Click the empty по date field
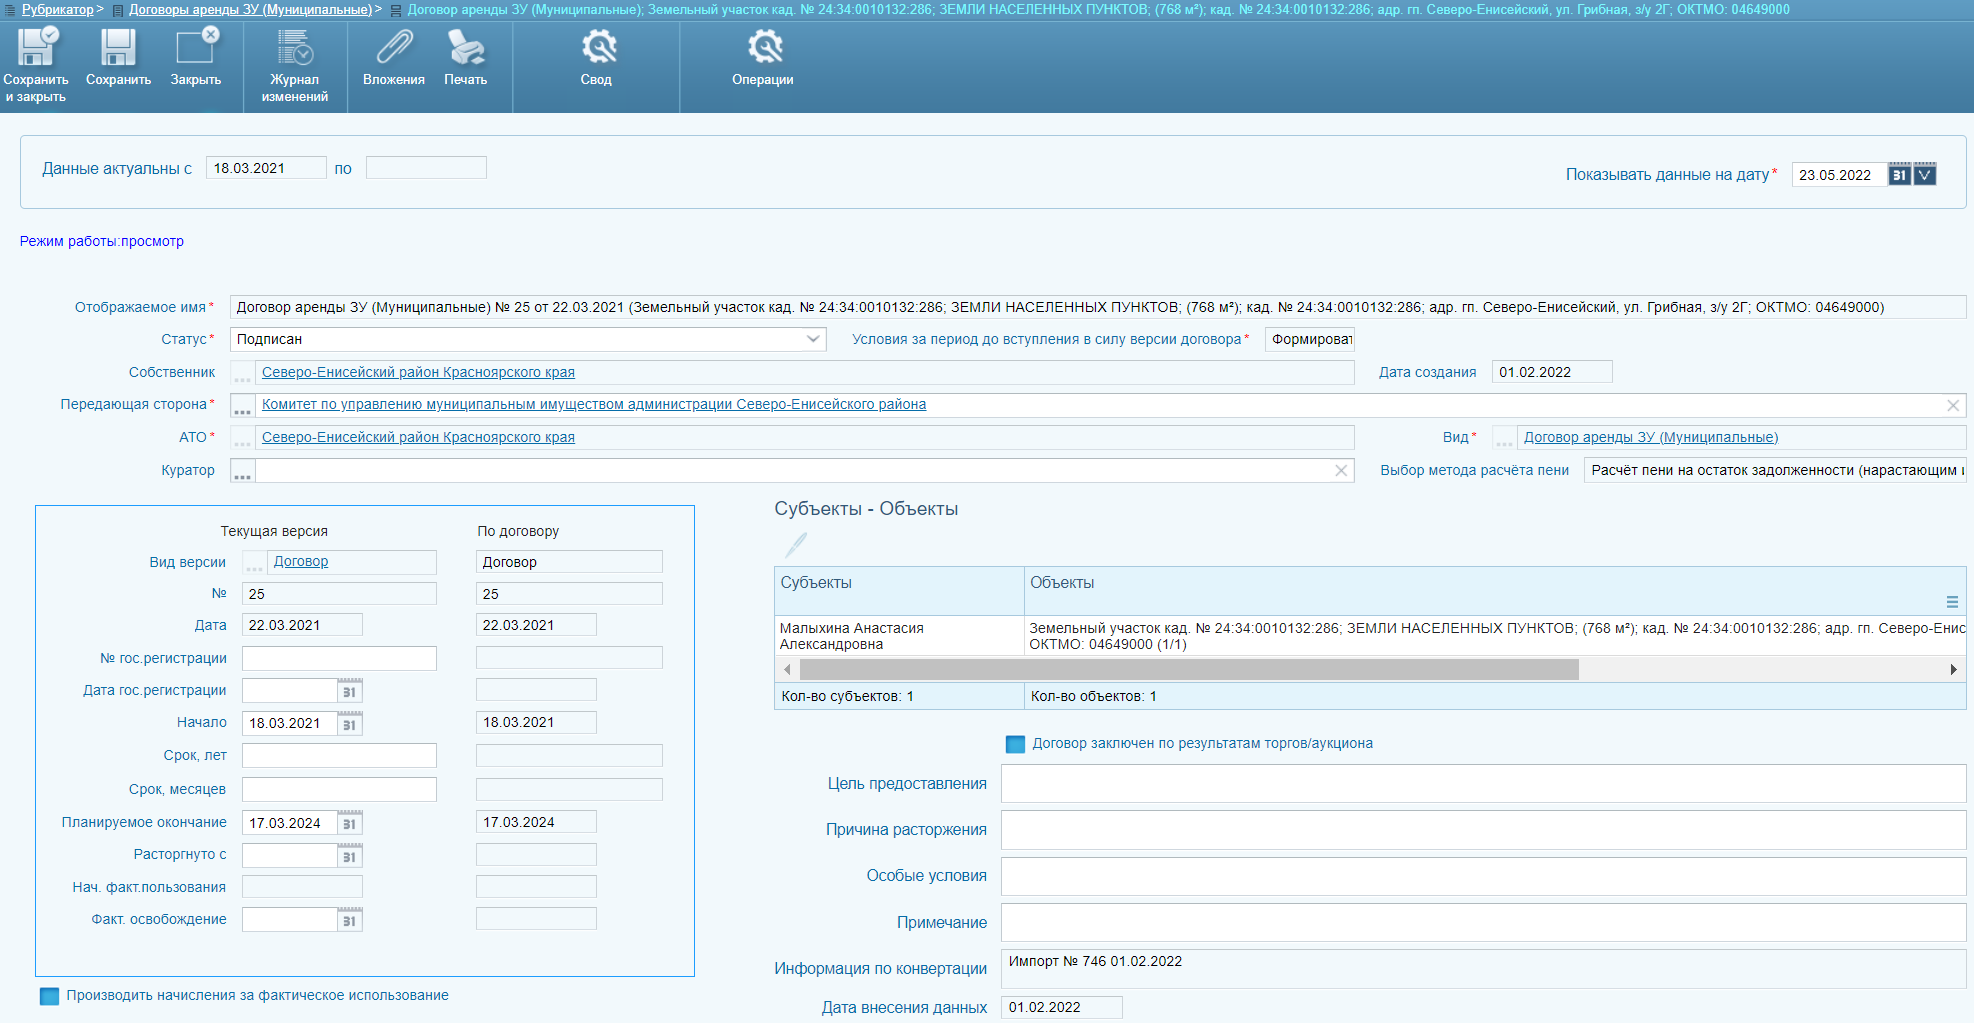This screenshot has height=1023, width=1974. pyautogui.click(x=426, y=168)
